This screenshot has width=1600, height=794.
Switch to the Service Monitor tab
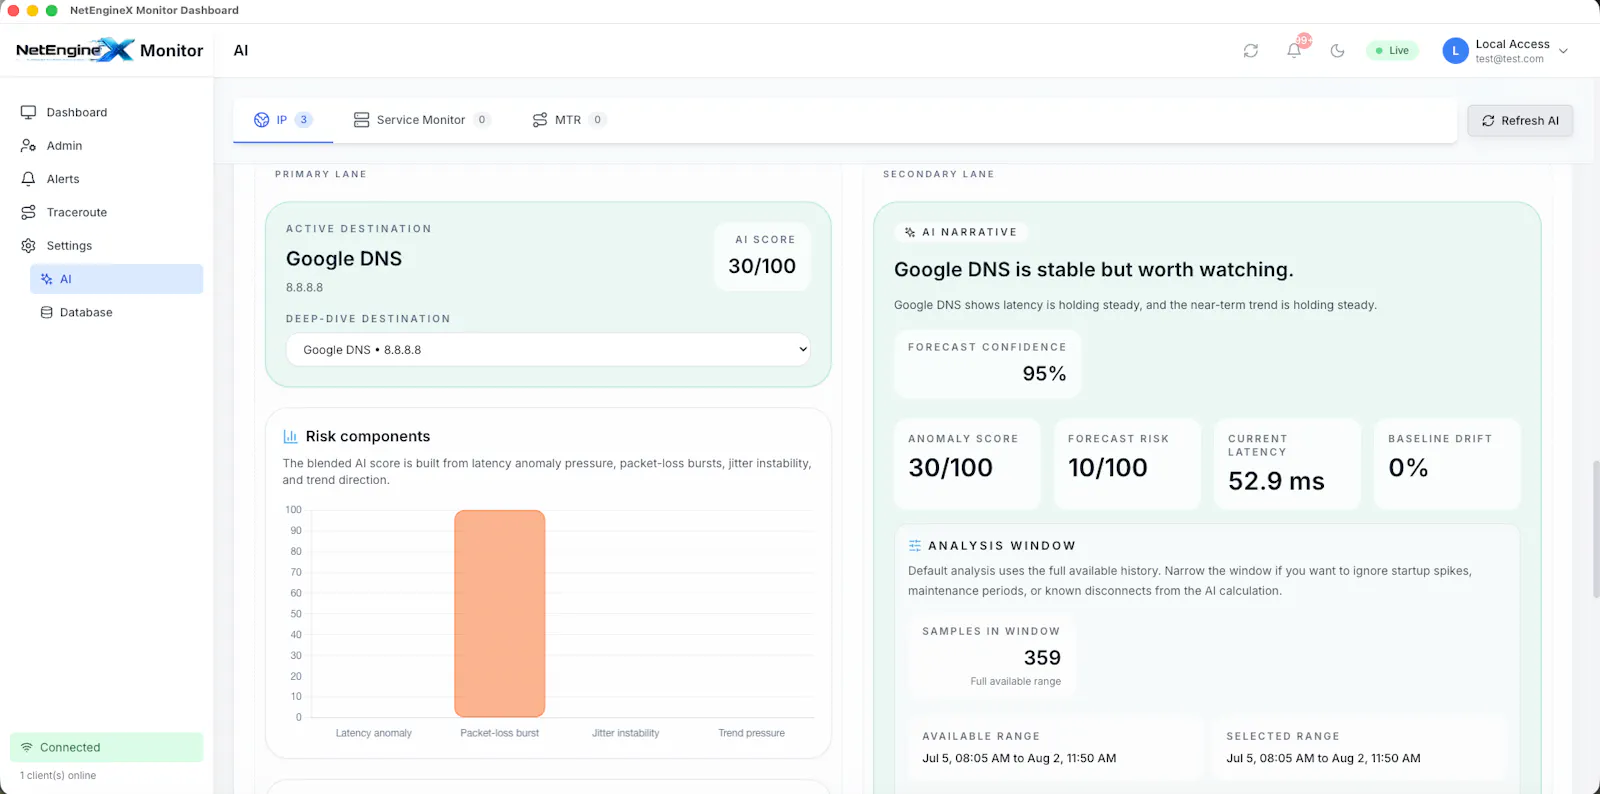(x=421, y=120)
